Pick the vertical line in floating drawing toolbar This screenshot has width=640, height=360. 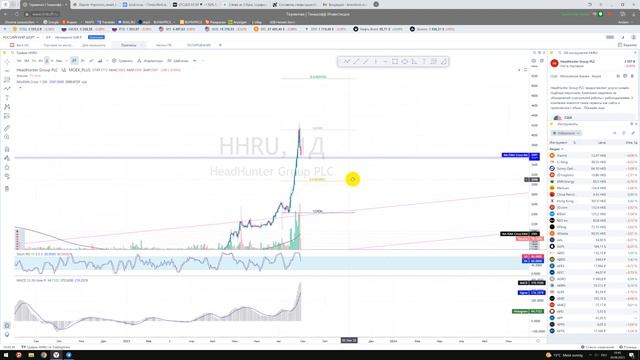(x=376, y=61)
